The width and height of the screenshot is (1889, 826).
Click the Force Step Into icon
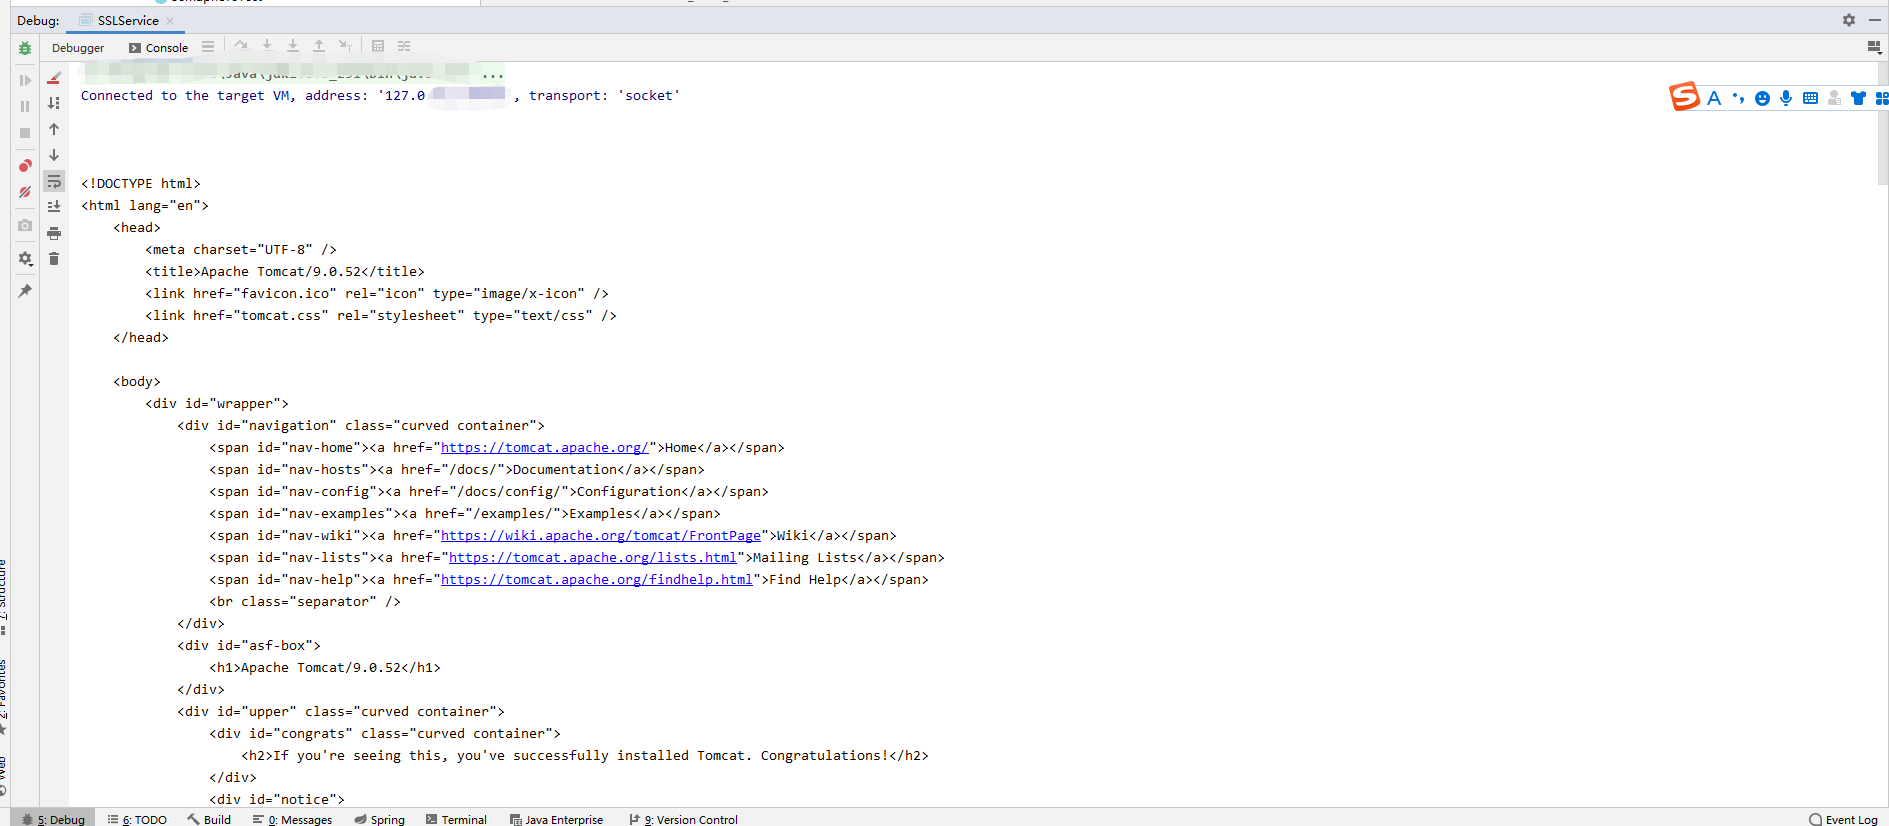point(293,46)
